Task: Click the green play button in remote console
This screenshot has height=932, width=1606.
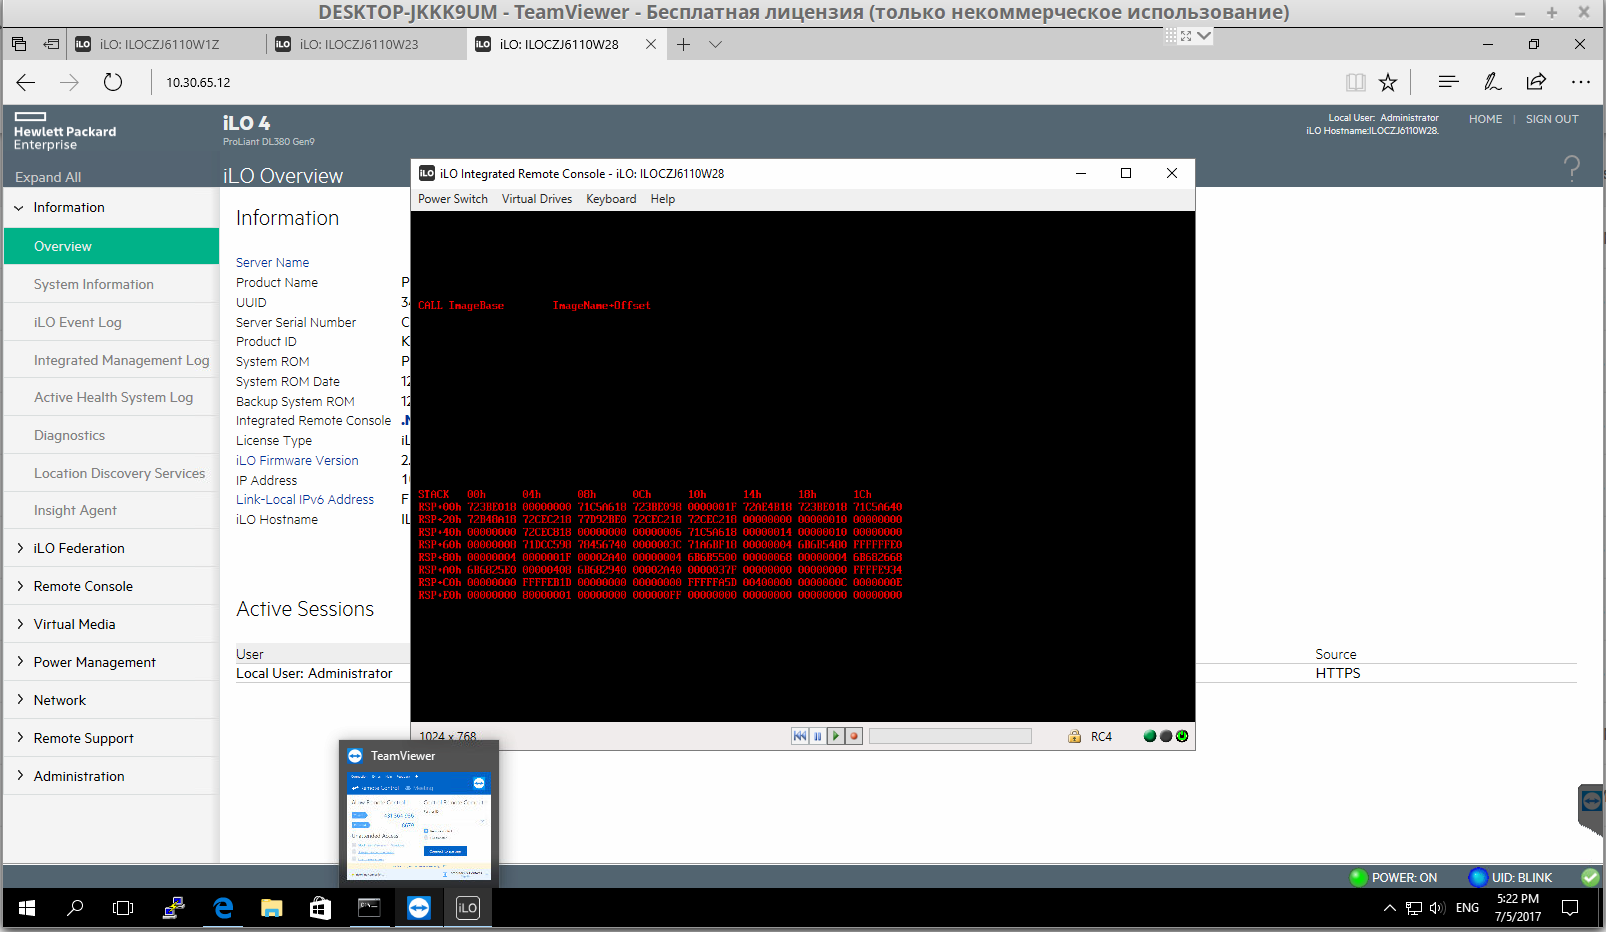Action: tap(836, 736)
